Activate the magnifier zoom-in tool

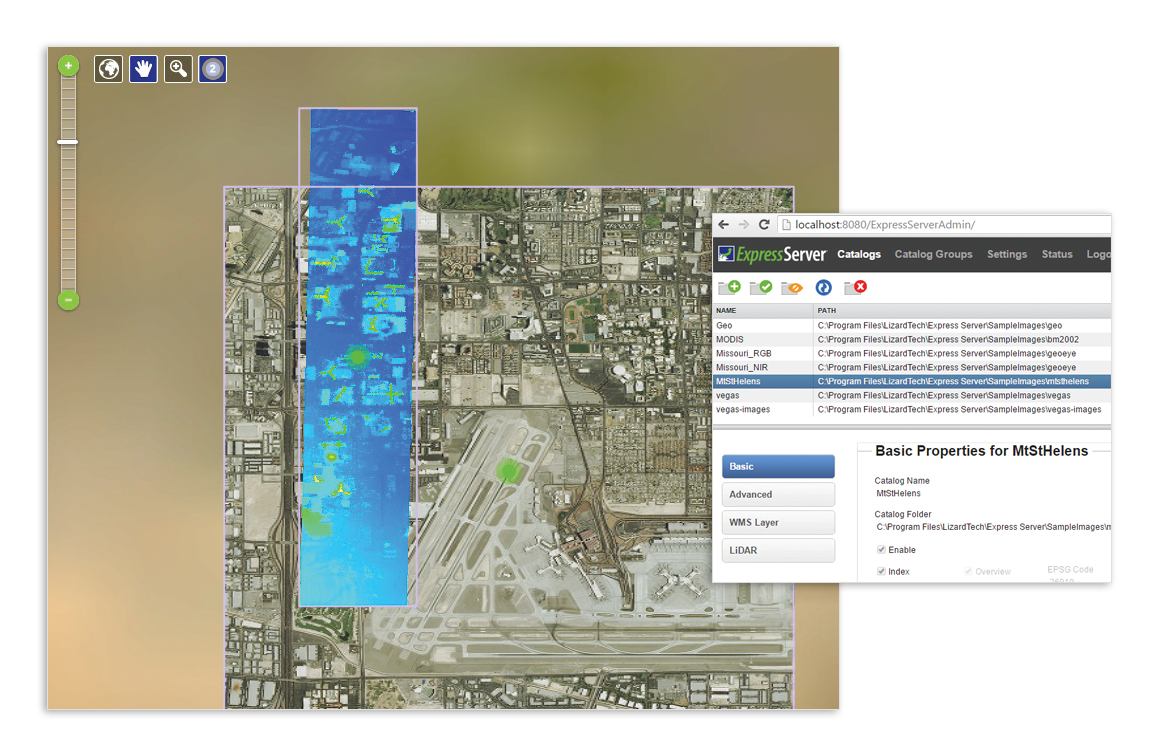tap(178, 69)
